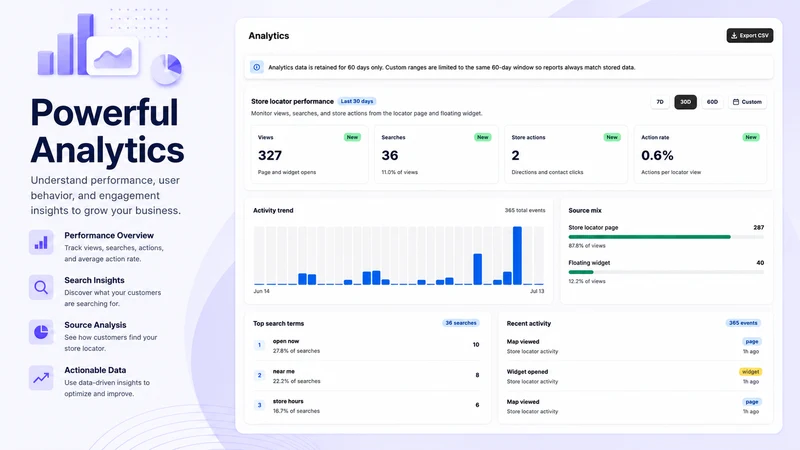
Task: Click the download icon on Export CSV
Action: click(734, 36)
